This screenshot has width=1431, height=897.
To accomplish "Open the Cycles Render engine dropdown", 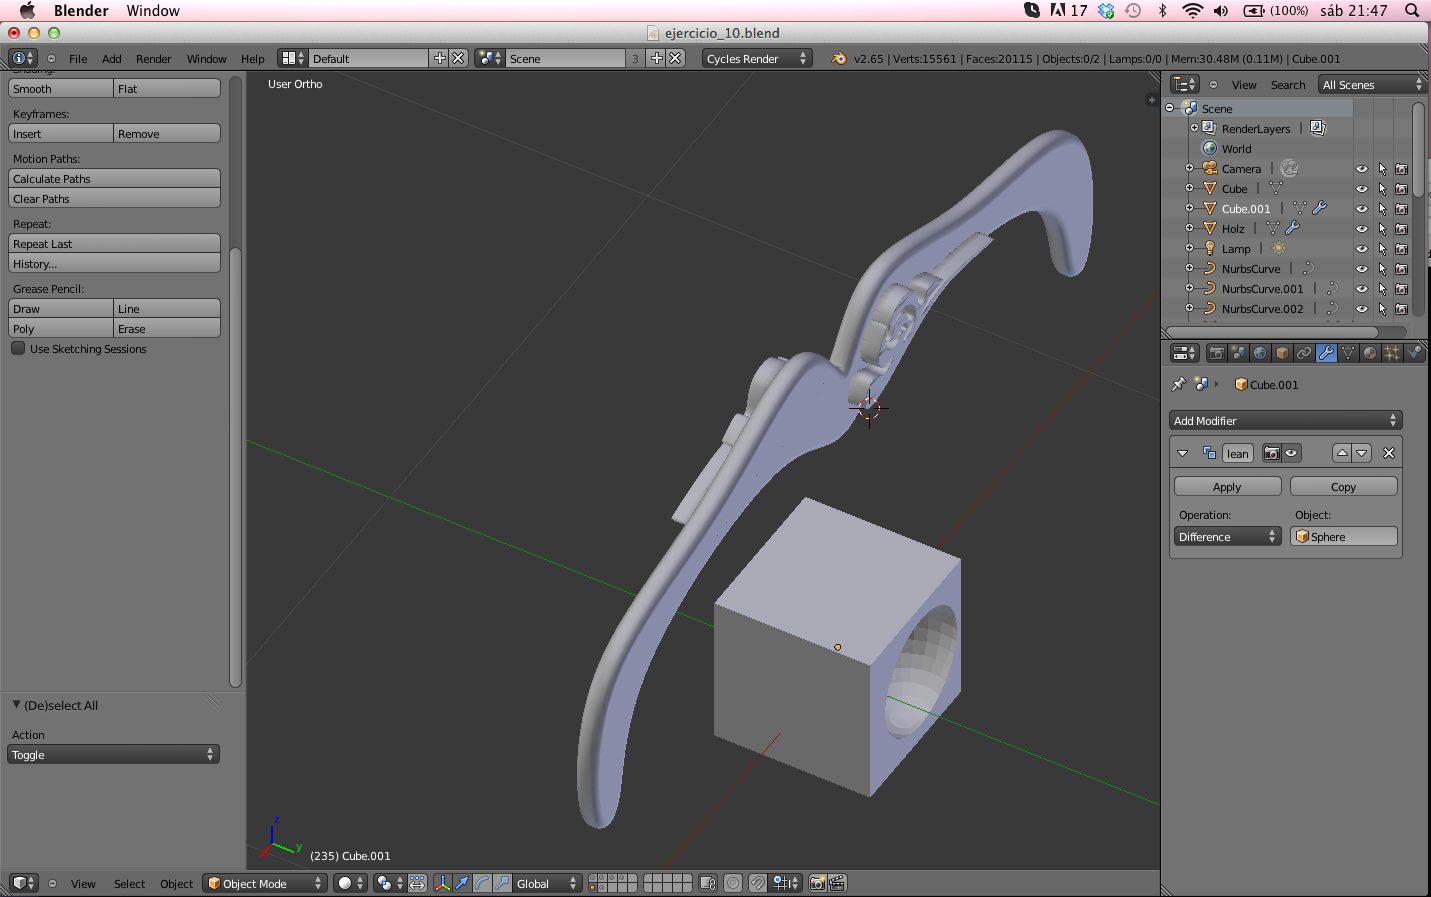I will tap(757, 59).
